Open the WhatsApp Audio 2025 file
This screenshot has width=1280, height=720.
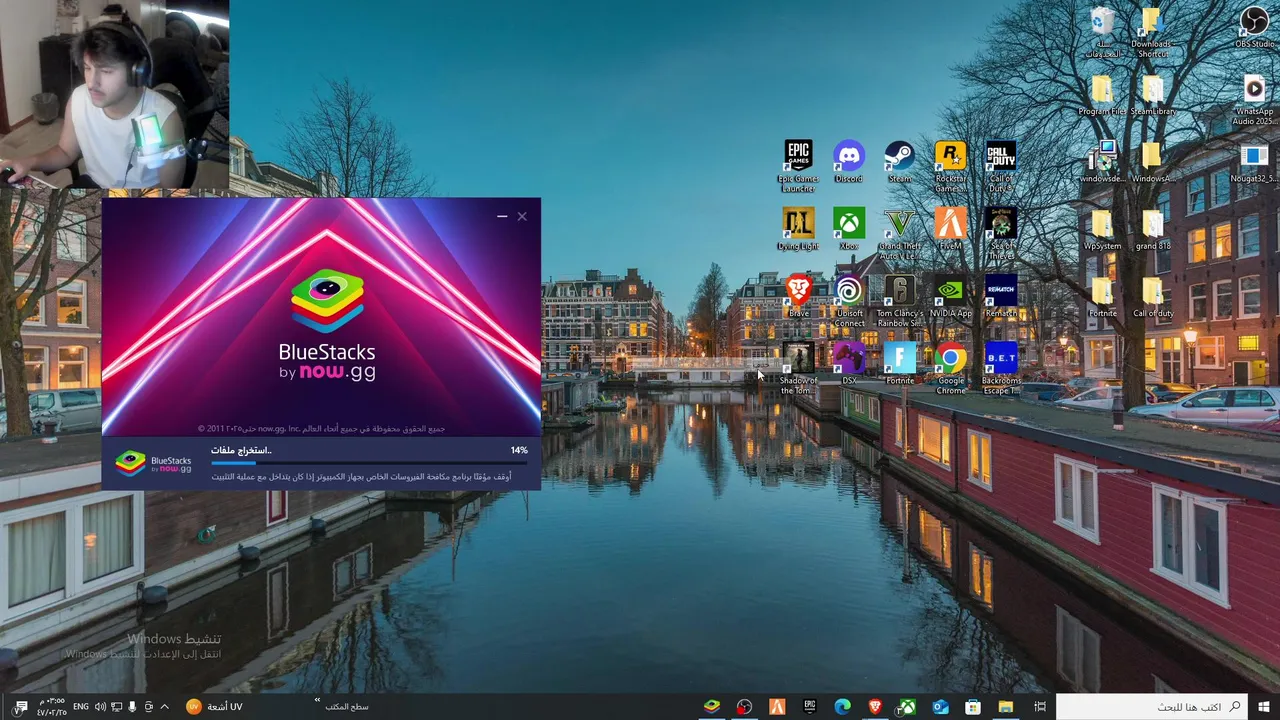click(1254, 100)
